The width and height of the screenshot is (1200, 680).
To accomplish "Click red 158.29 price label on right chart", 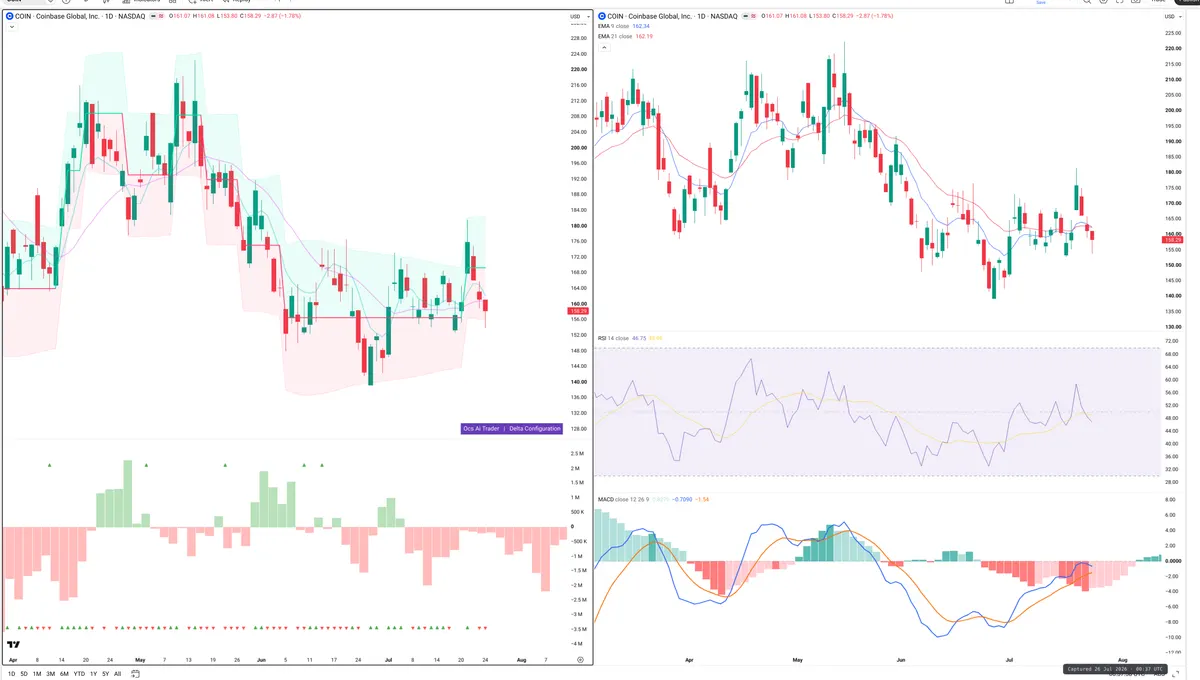I will pos(1172,240).
